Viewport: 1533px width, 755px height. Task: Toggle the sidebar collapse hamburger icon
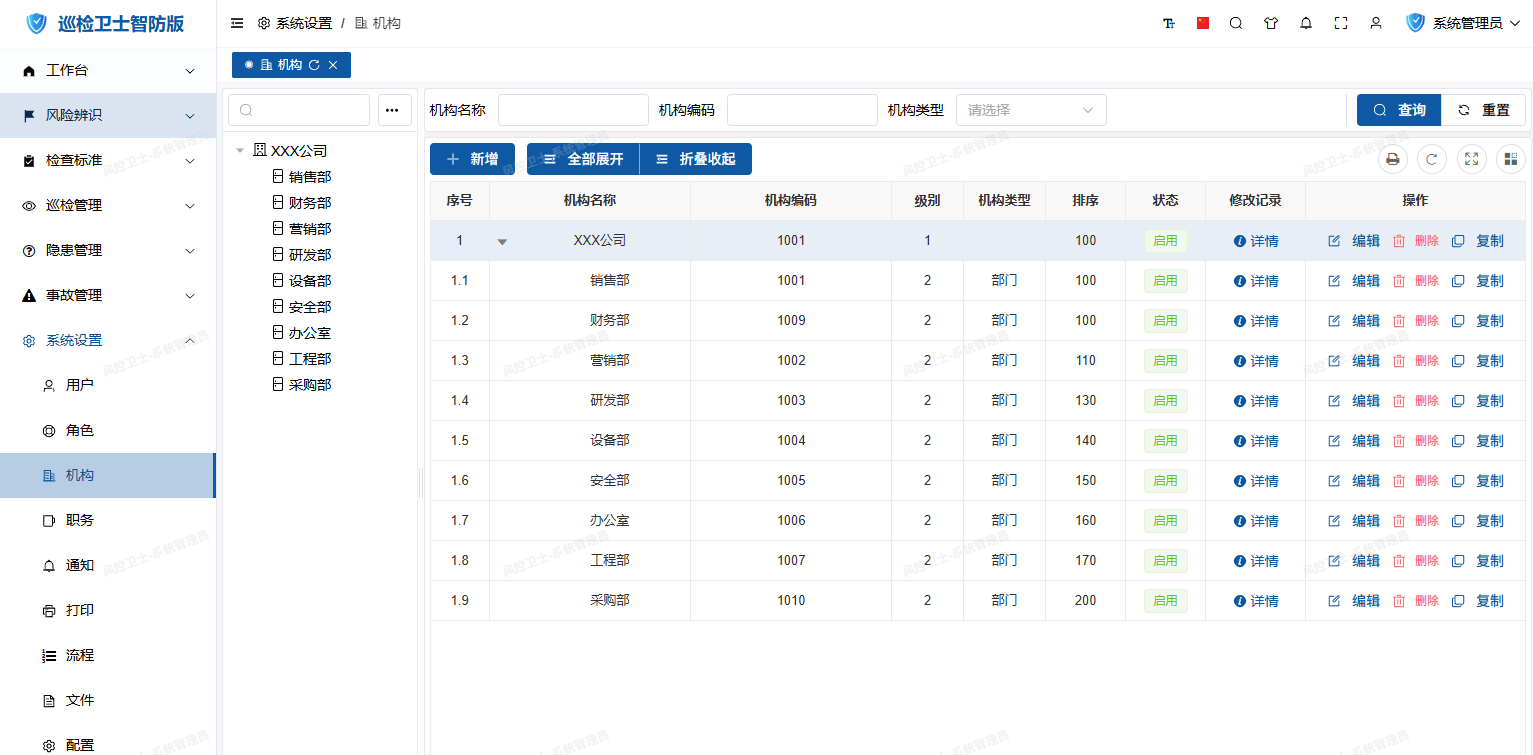click(237, 23)
